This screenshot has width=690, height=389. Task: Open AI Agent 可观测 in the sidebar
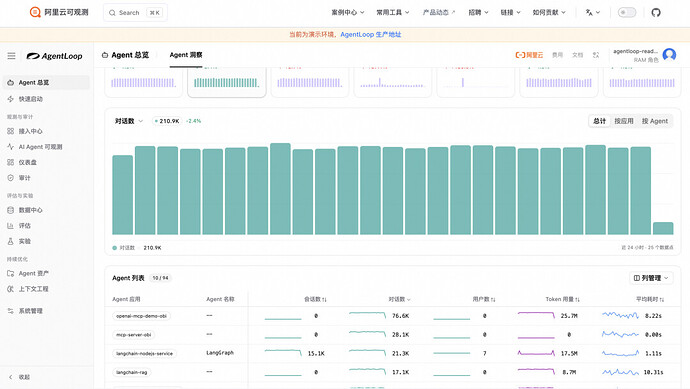[46, 147]
